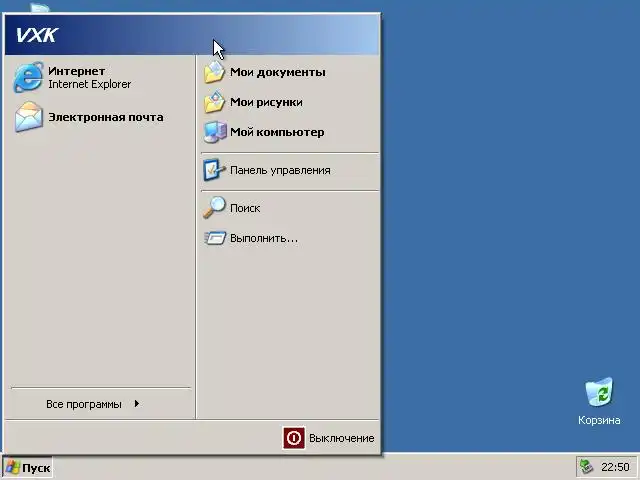Click the Выполнить window icon

coord(215,238)
